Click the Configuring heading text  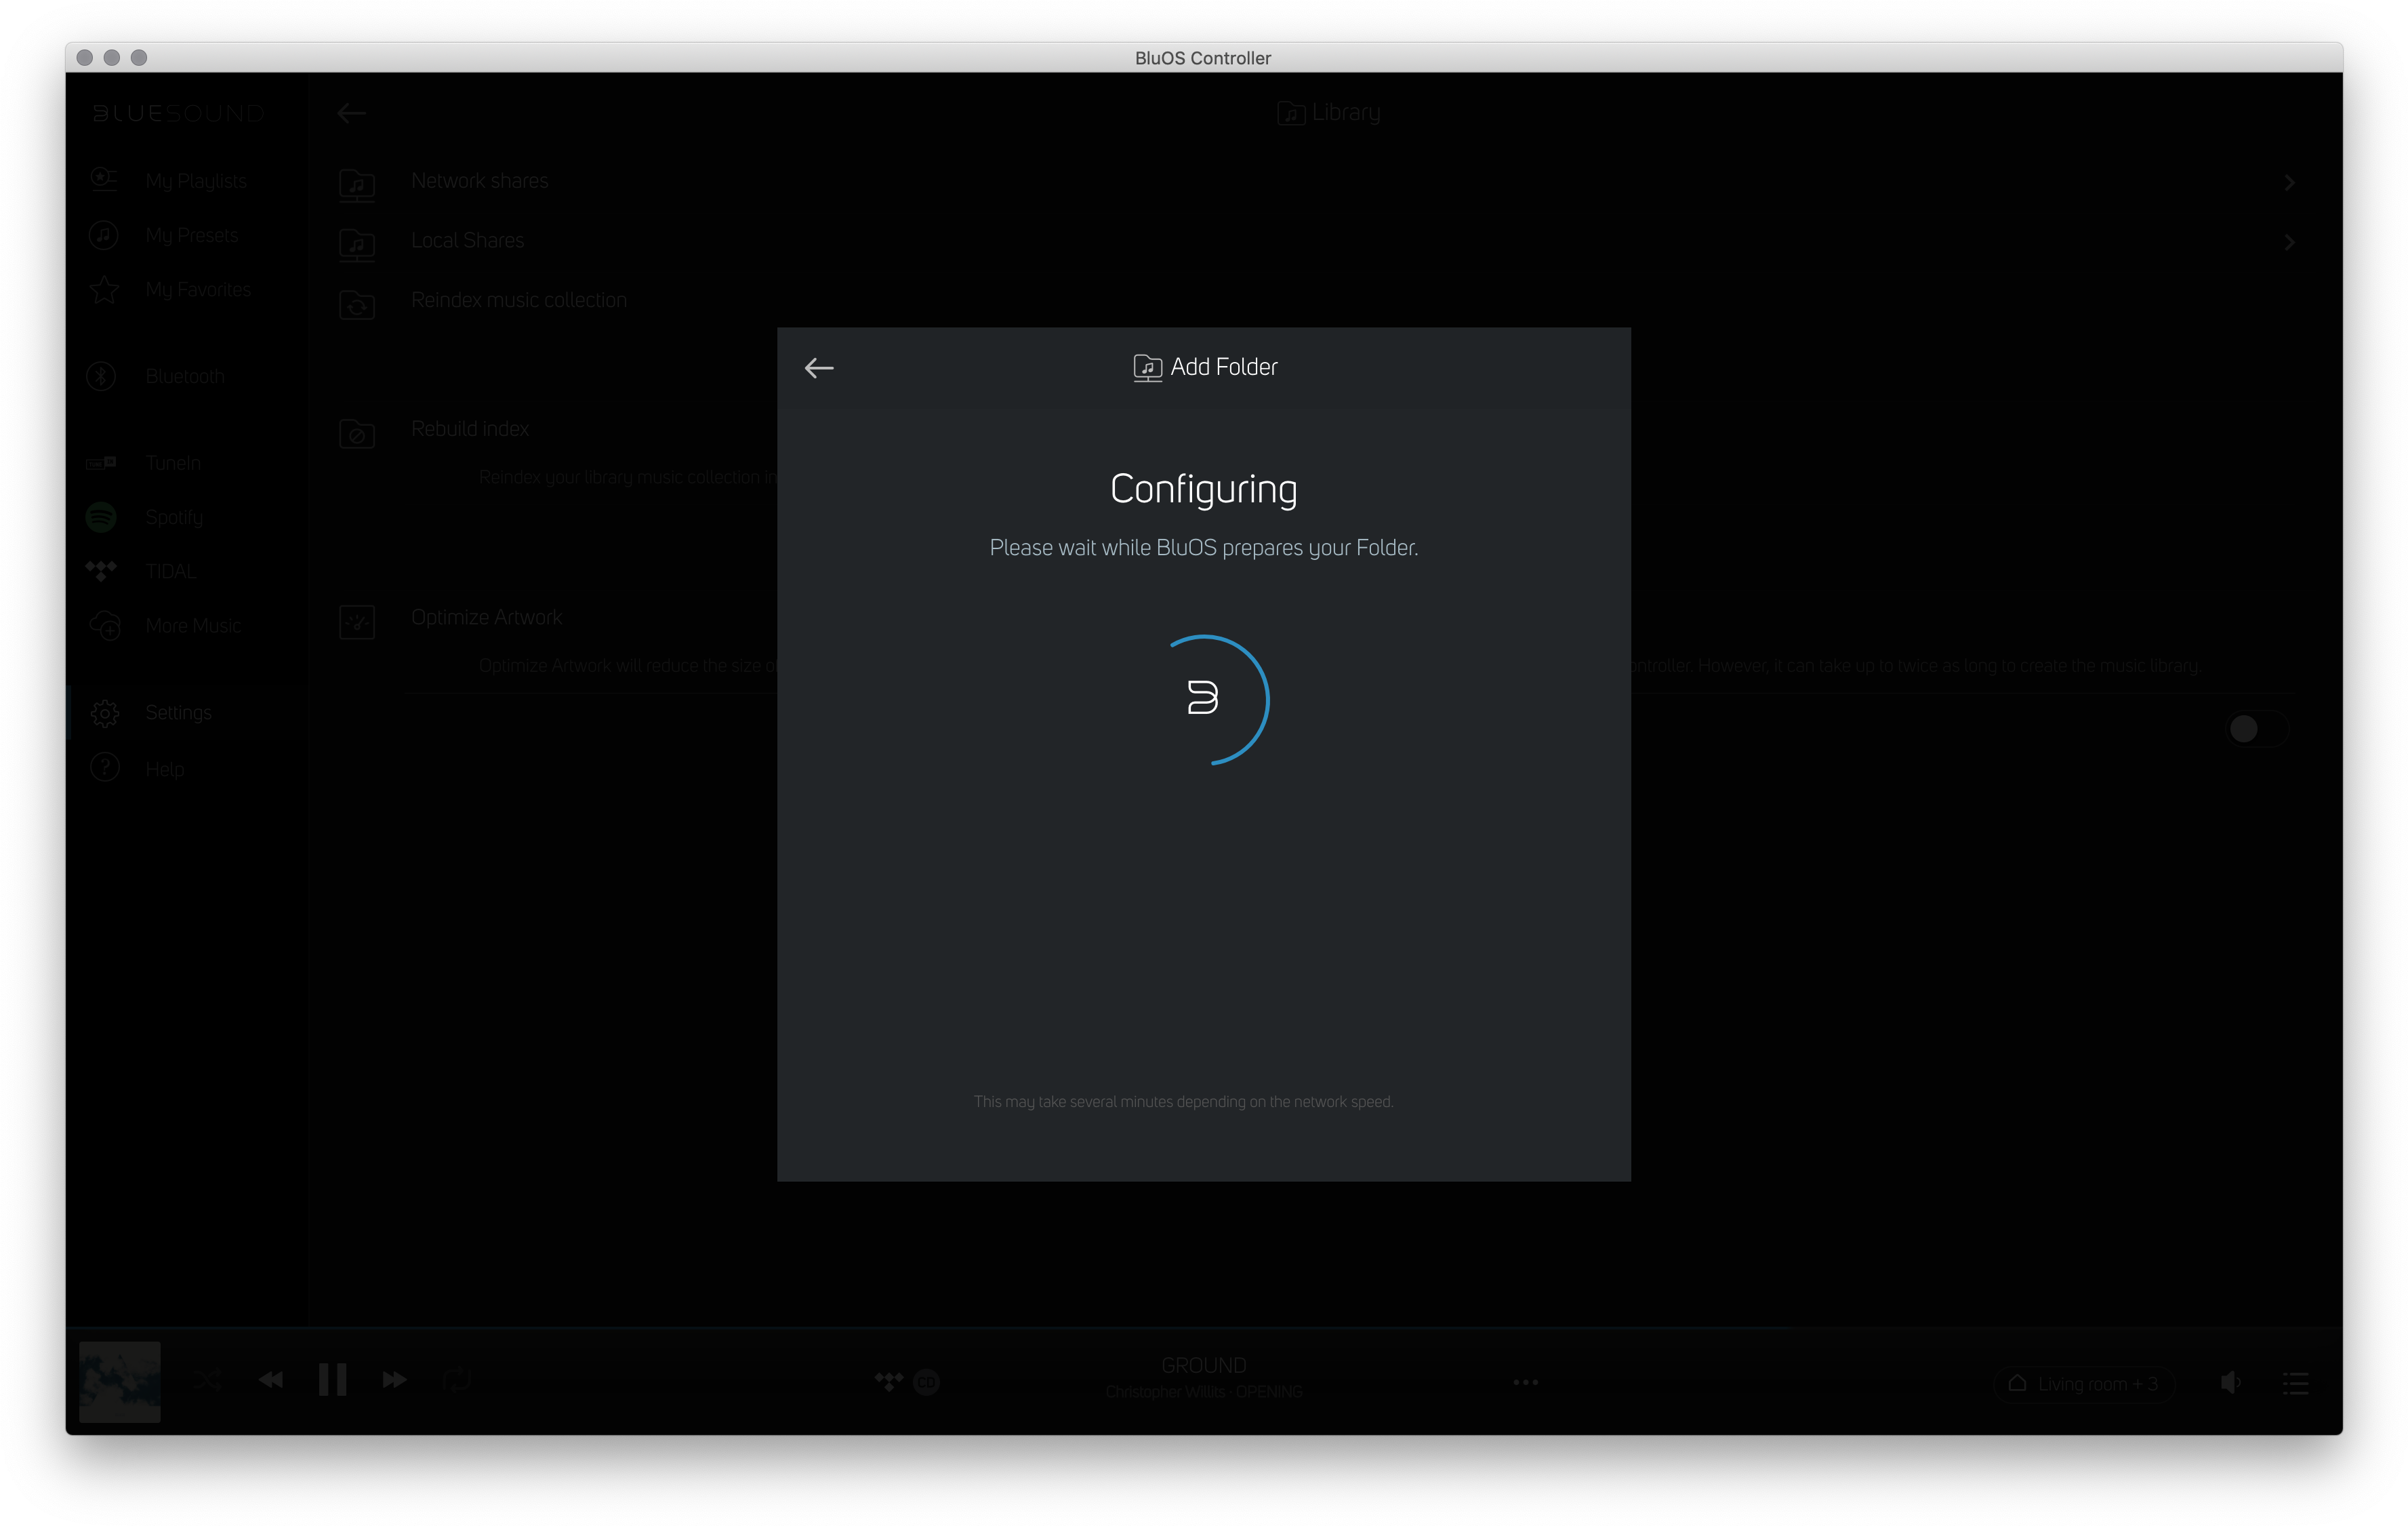[x=1203, y=490]
